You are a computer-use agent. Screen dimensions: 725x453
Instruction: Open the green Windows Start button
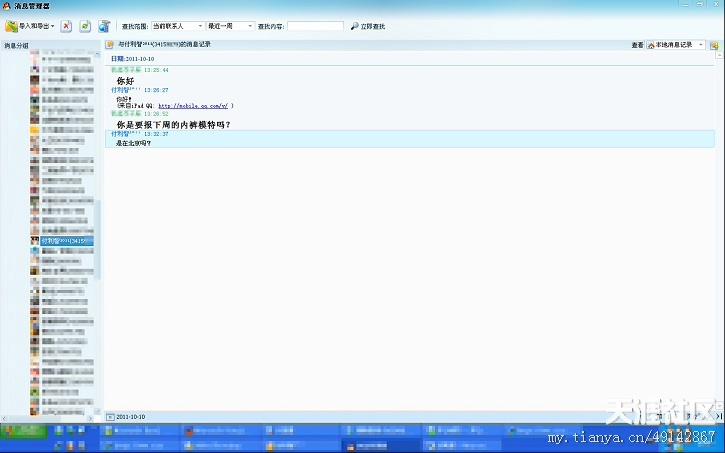tap(25, 431)
